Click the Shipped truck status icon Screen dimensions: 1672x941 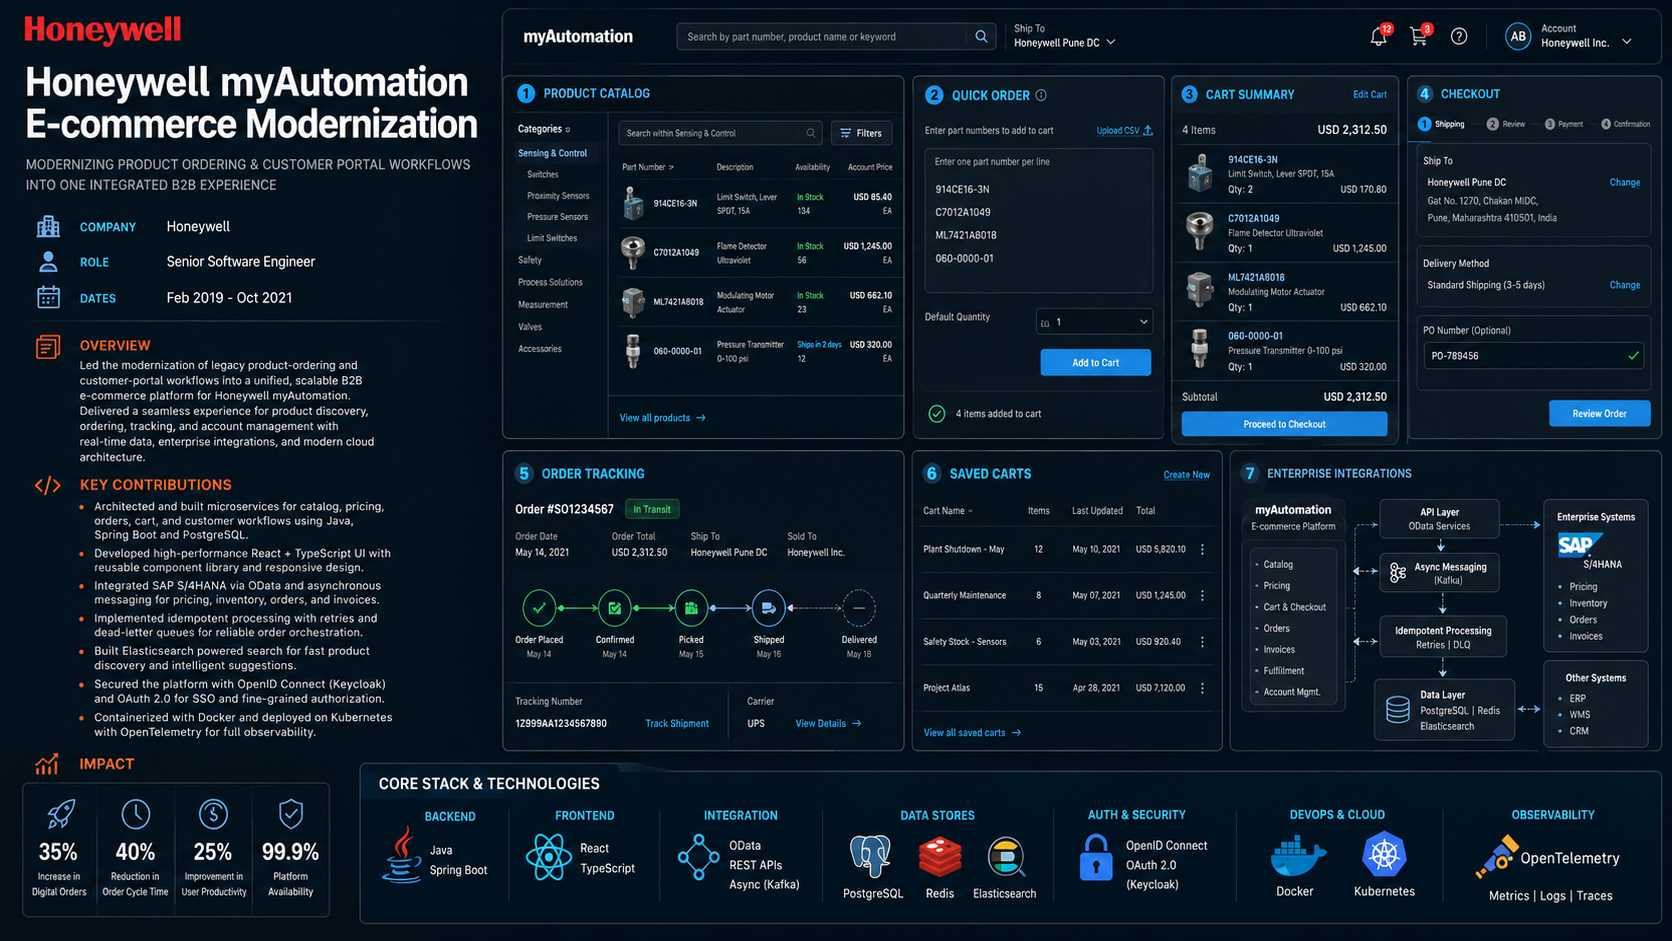click(x=768, y=607)
